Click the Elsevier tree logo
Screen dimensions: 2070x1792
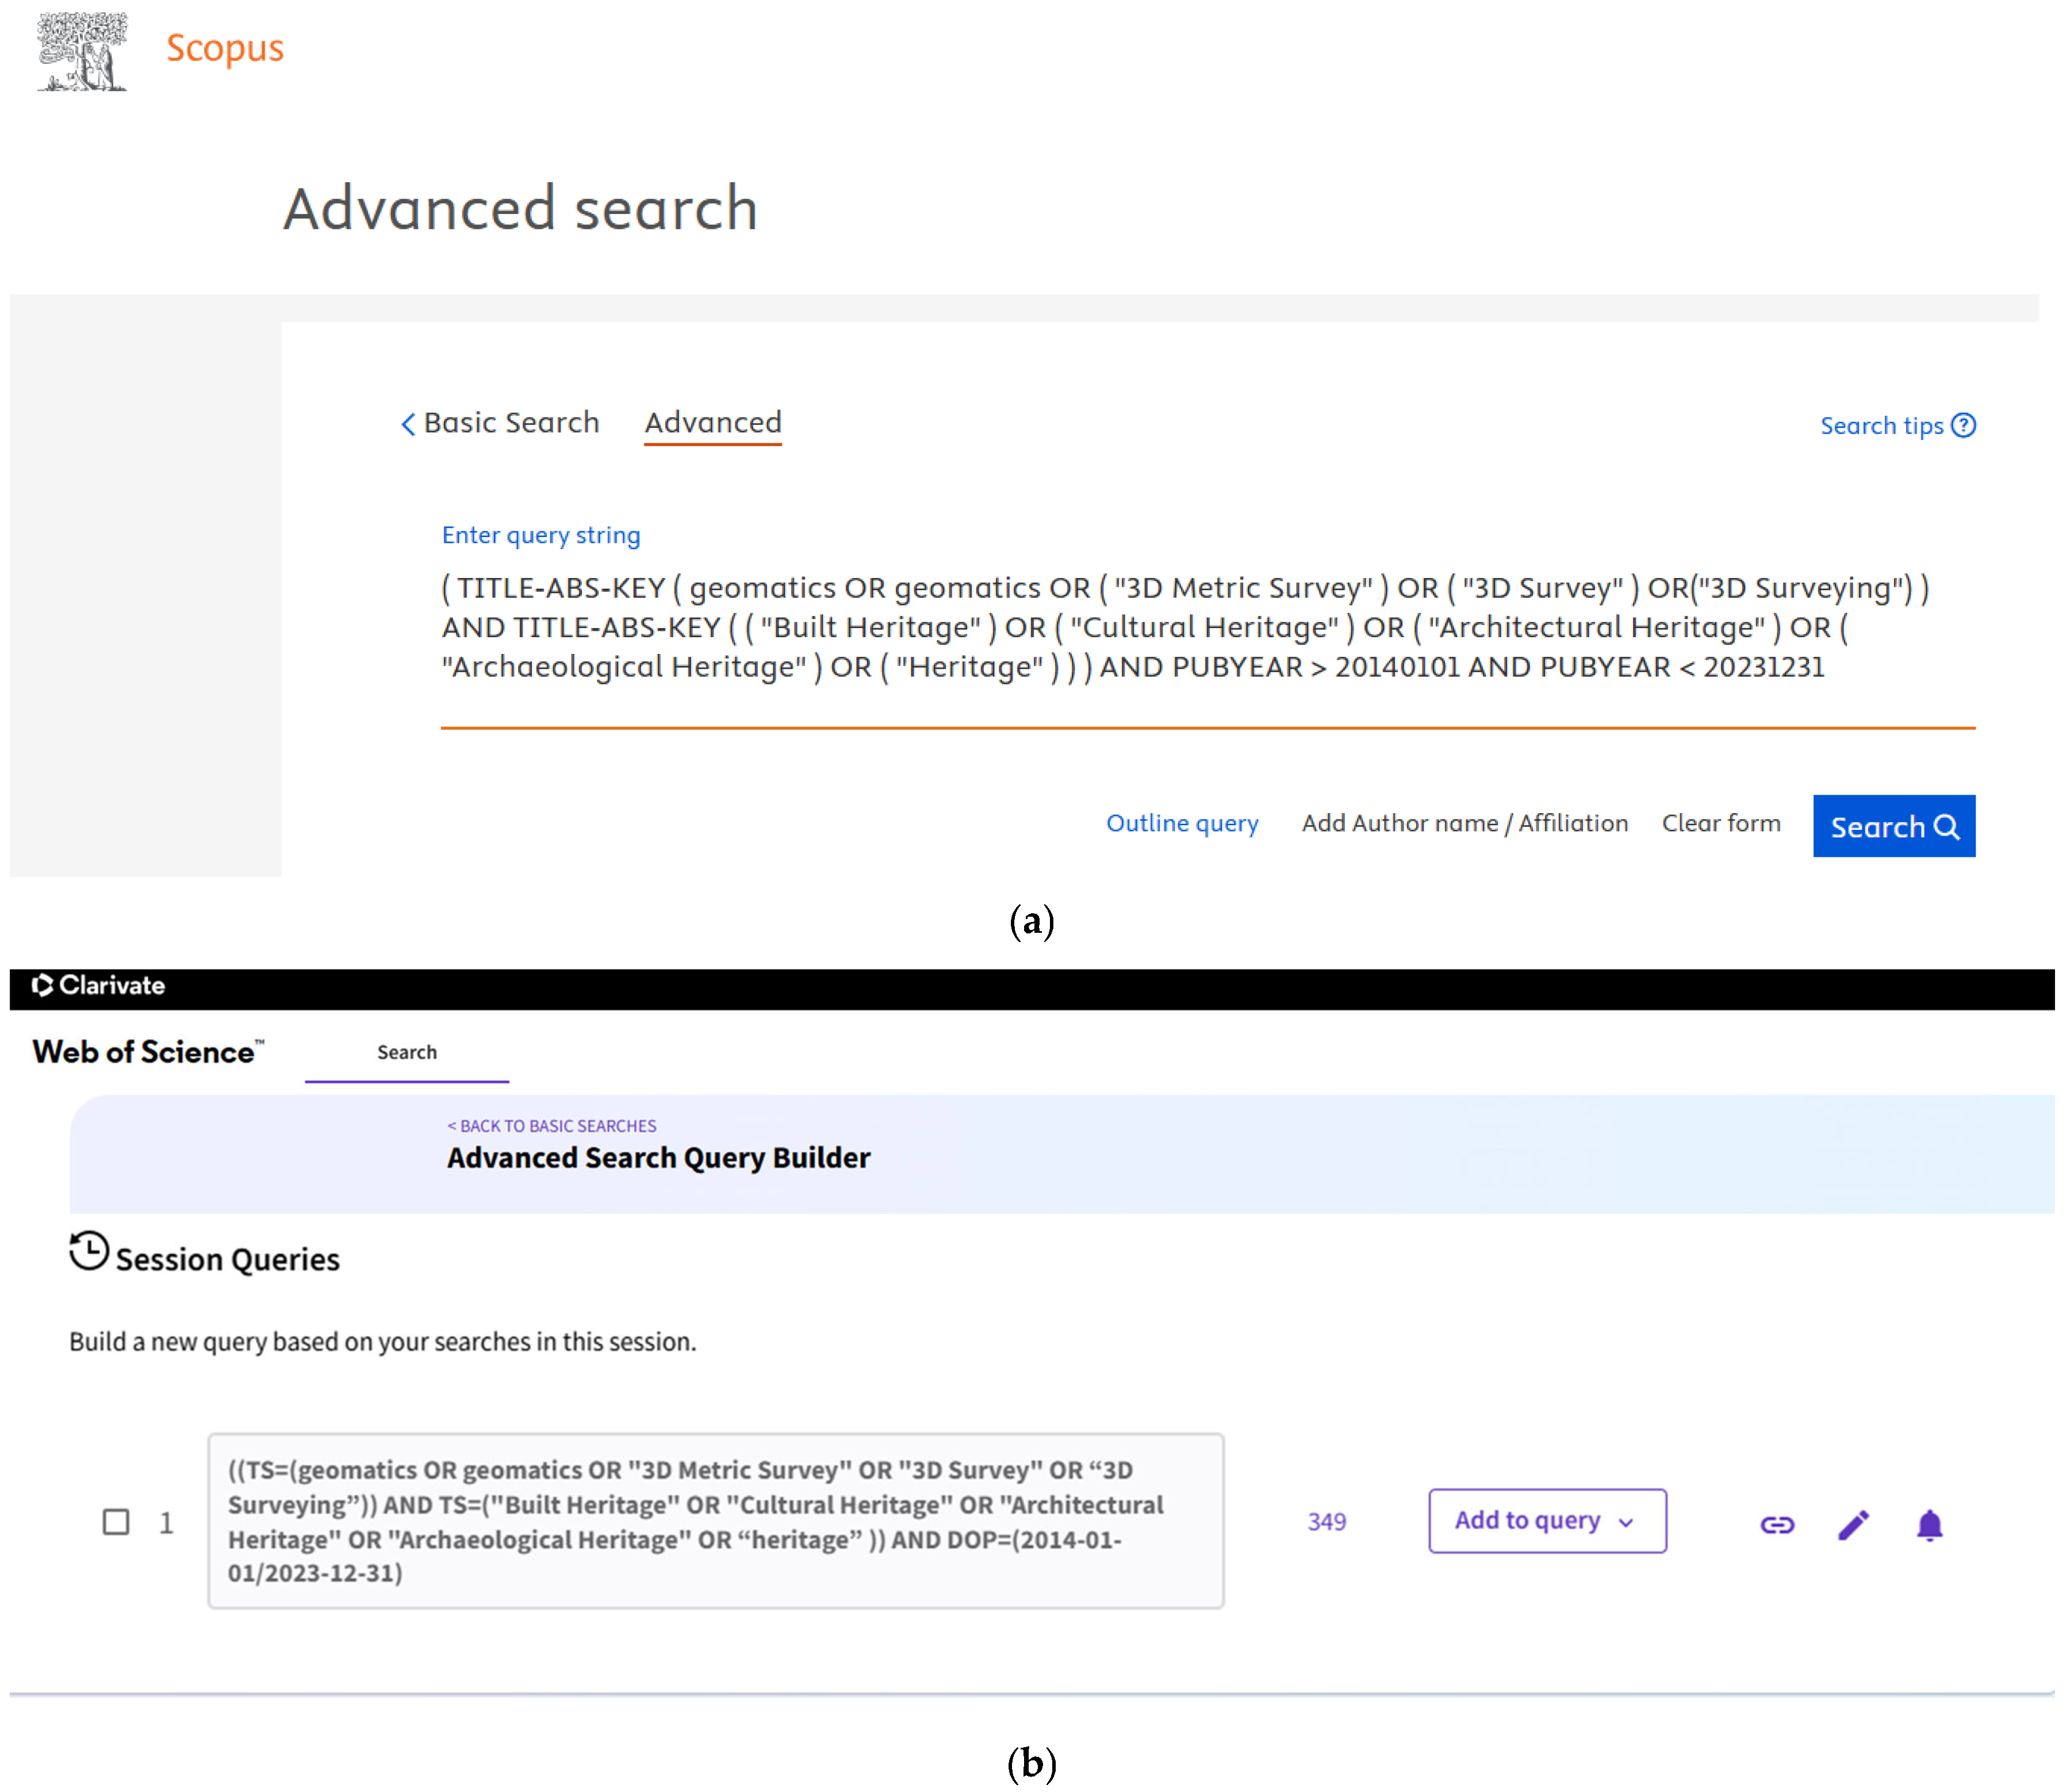(82, 52)
